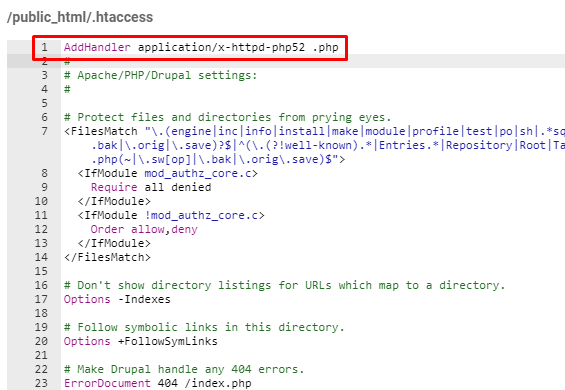This screenshot has height=390, width=565.
Task: Click the 'Options +FollowSymLinks' line
Action: 141,341
